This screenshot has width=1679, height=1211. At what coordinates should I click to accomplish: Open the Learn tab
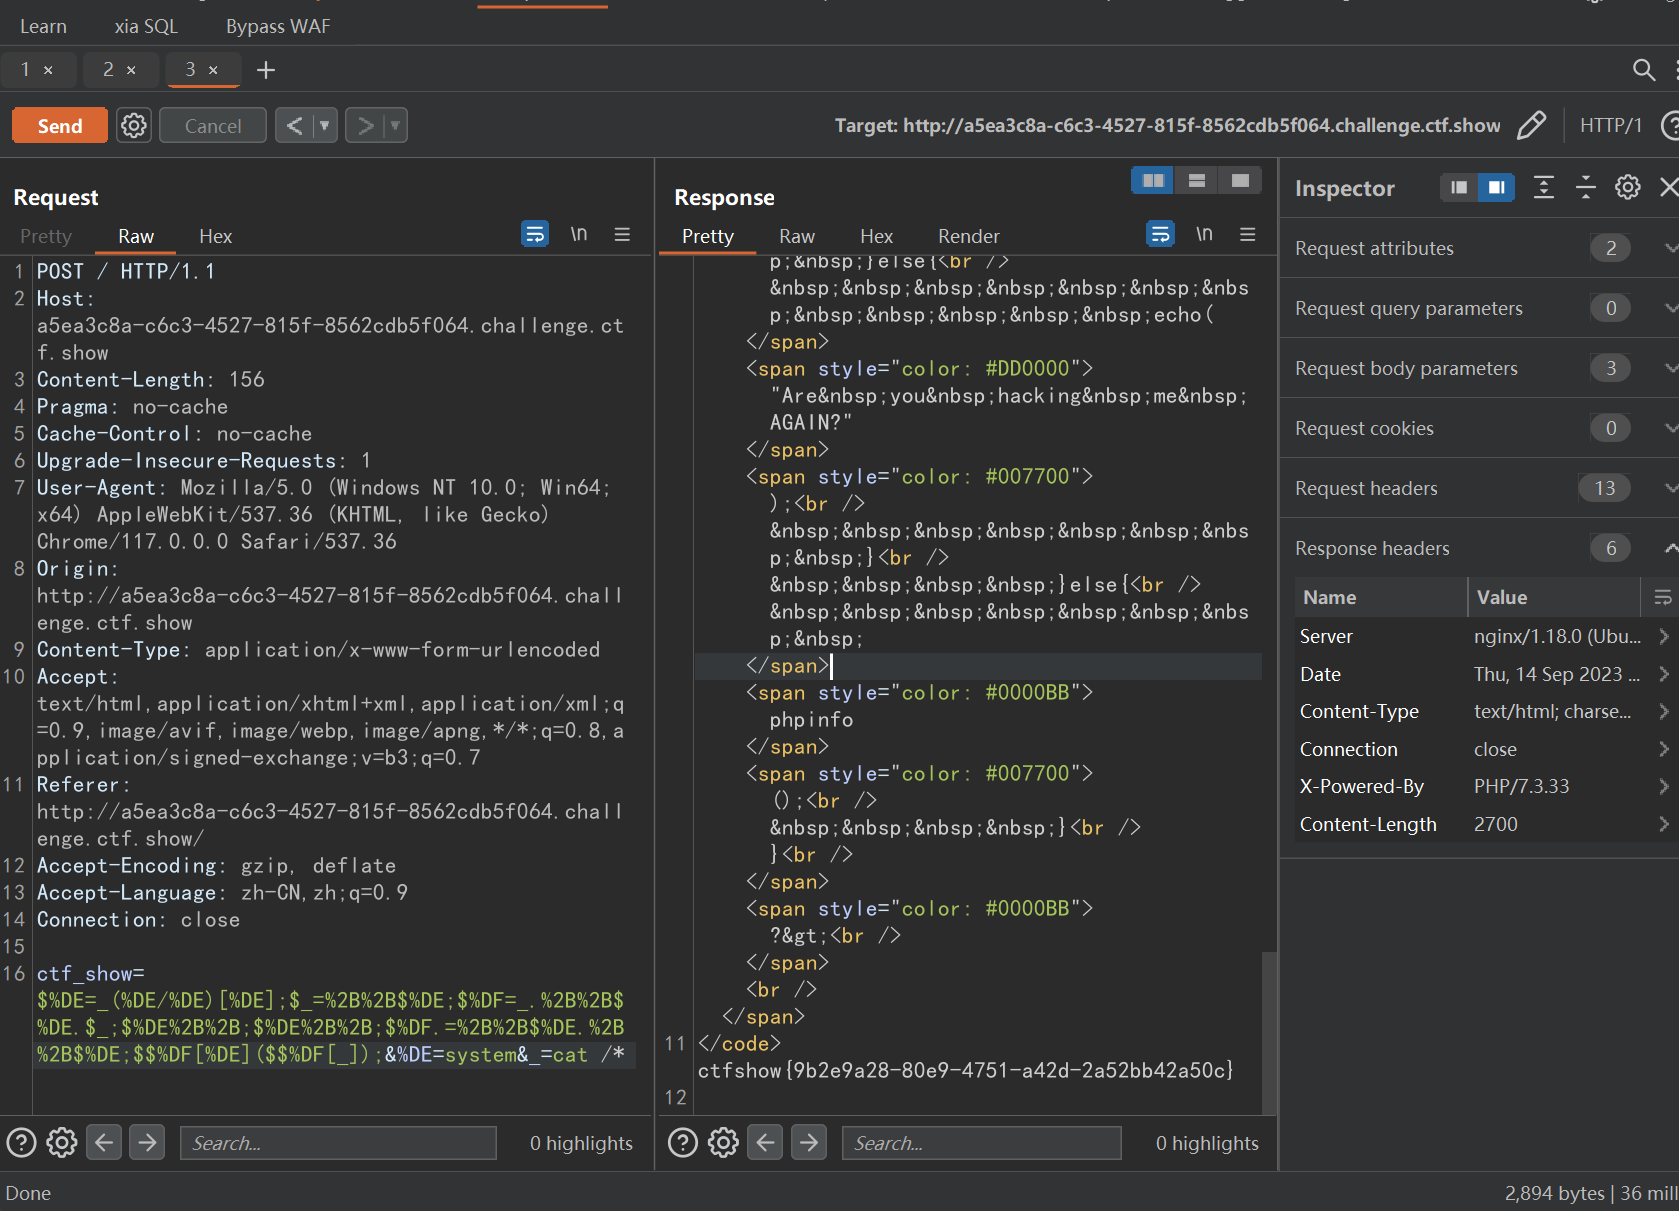tap(43, 26)
